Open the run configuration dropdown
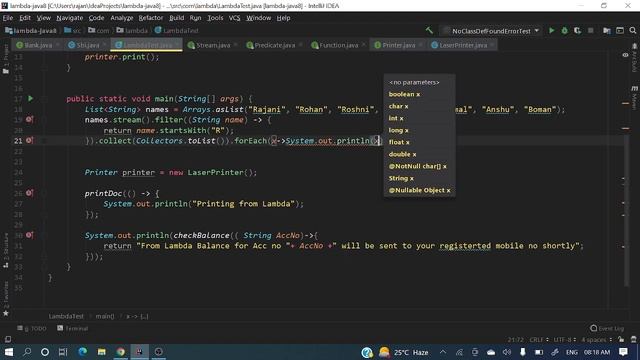Image resolution: width=640 pixels, height=360 pixels. point(492,31)
